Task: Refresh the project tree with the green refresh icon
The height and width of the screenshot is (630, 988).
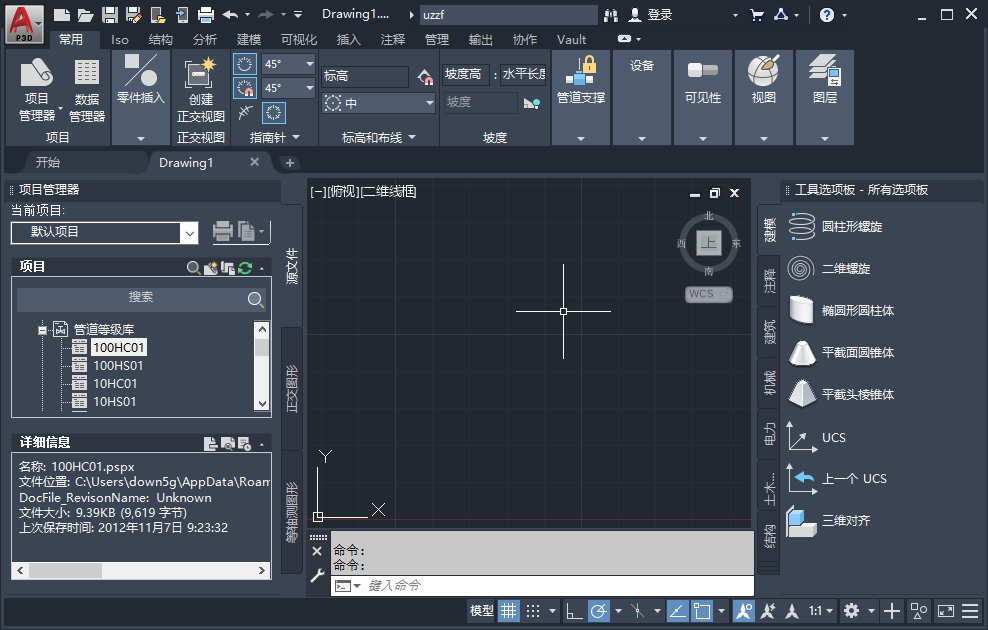Action: pyautogui.click(x=243, y=267)
